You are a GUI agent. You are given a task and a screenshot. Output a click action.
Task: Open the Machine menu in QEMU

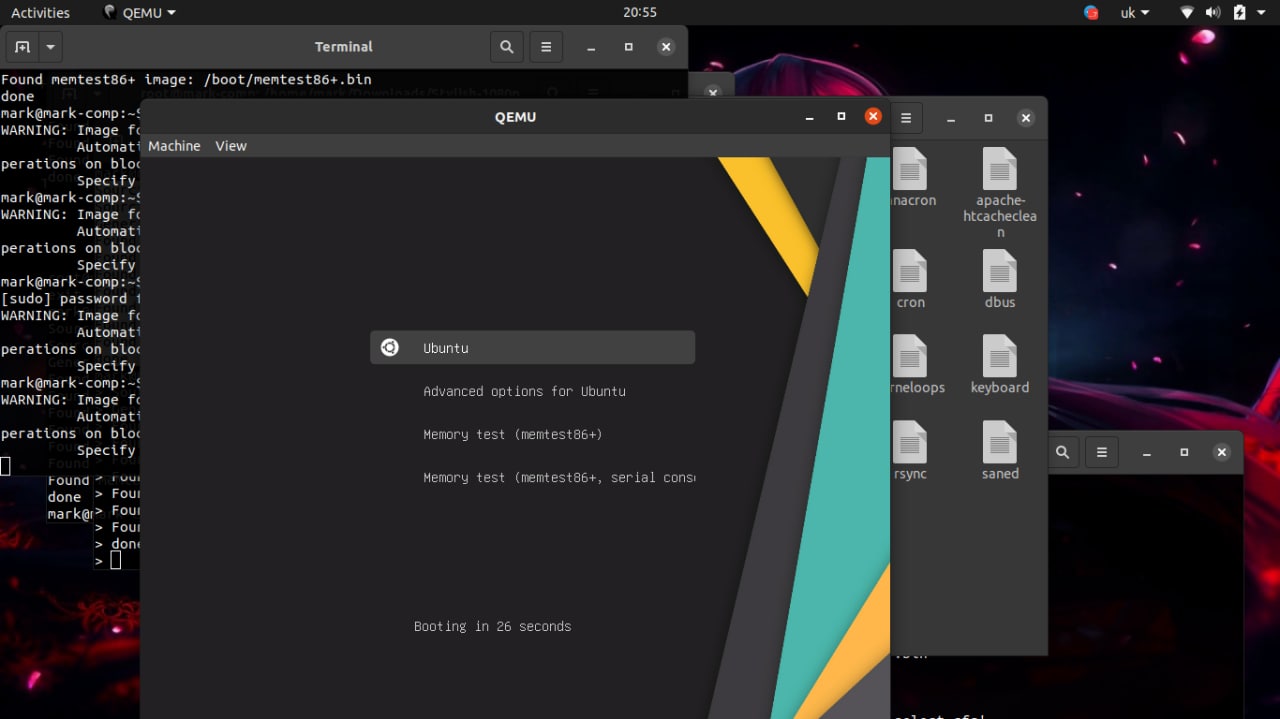(174, 146)
